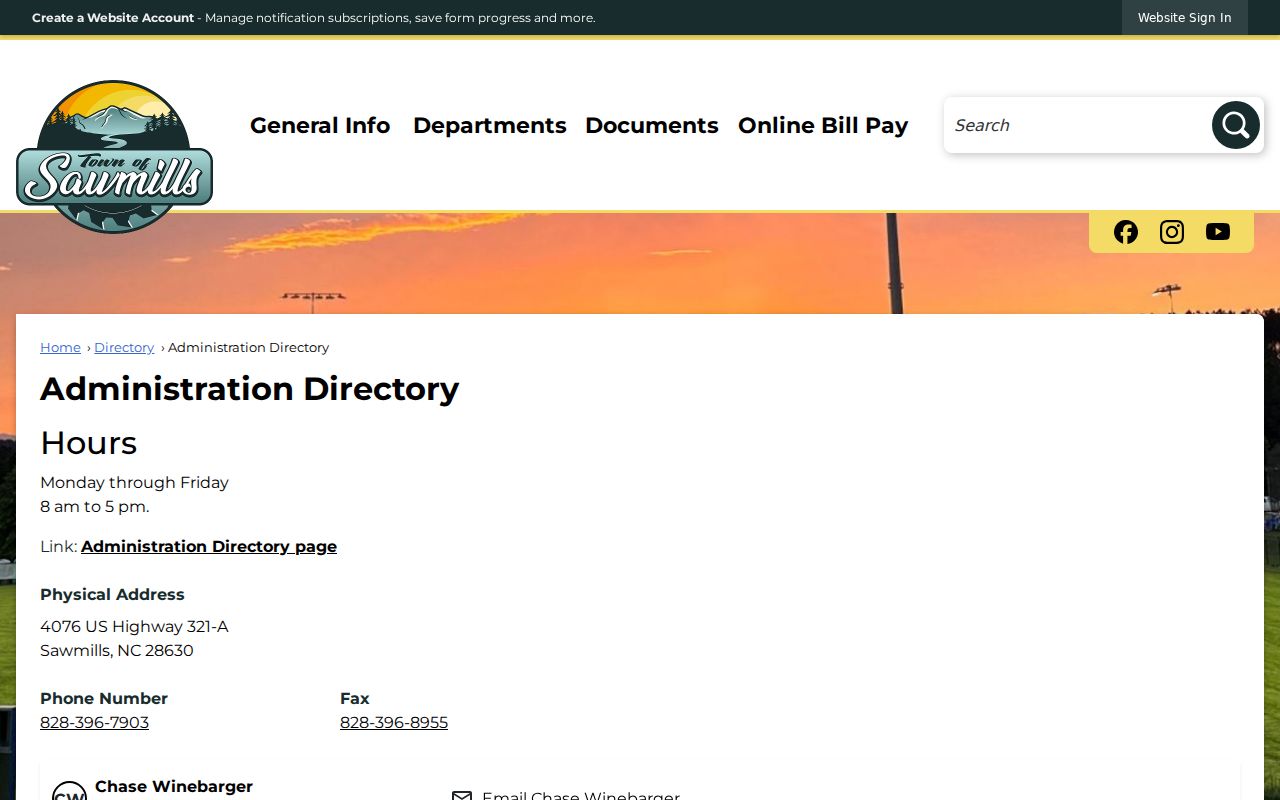This screenshot has height=800, width=1280.
Task: Click the Sawmills, NC 28630 text
Action: coord(117,650)
